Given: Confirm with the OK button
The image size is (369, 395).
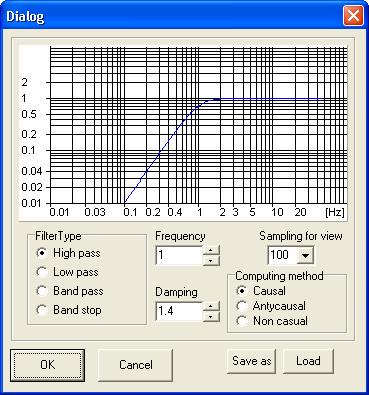Looking at the screenshot, I should 47,365.
